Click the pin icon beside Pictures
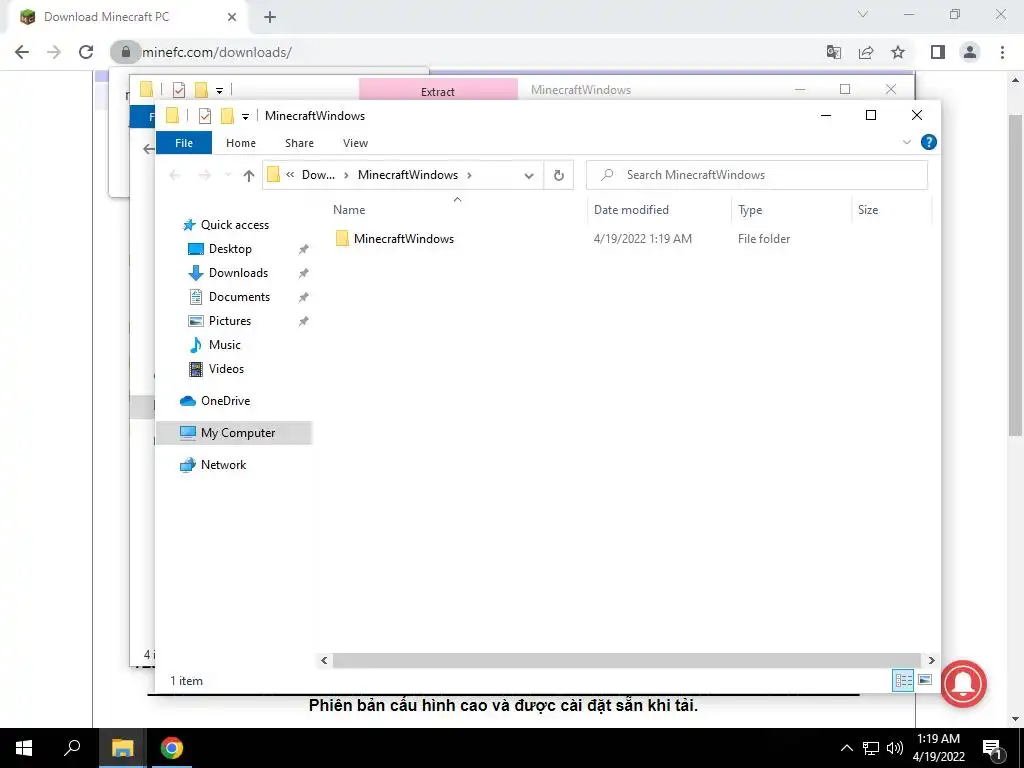The height and width of the screenshot is (768, 1024). [x=304, y=321]
